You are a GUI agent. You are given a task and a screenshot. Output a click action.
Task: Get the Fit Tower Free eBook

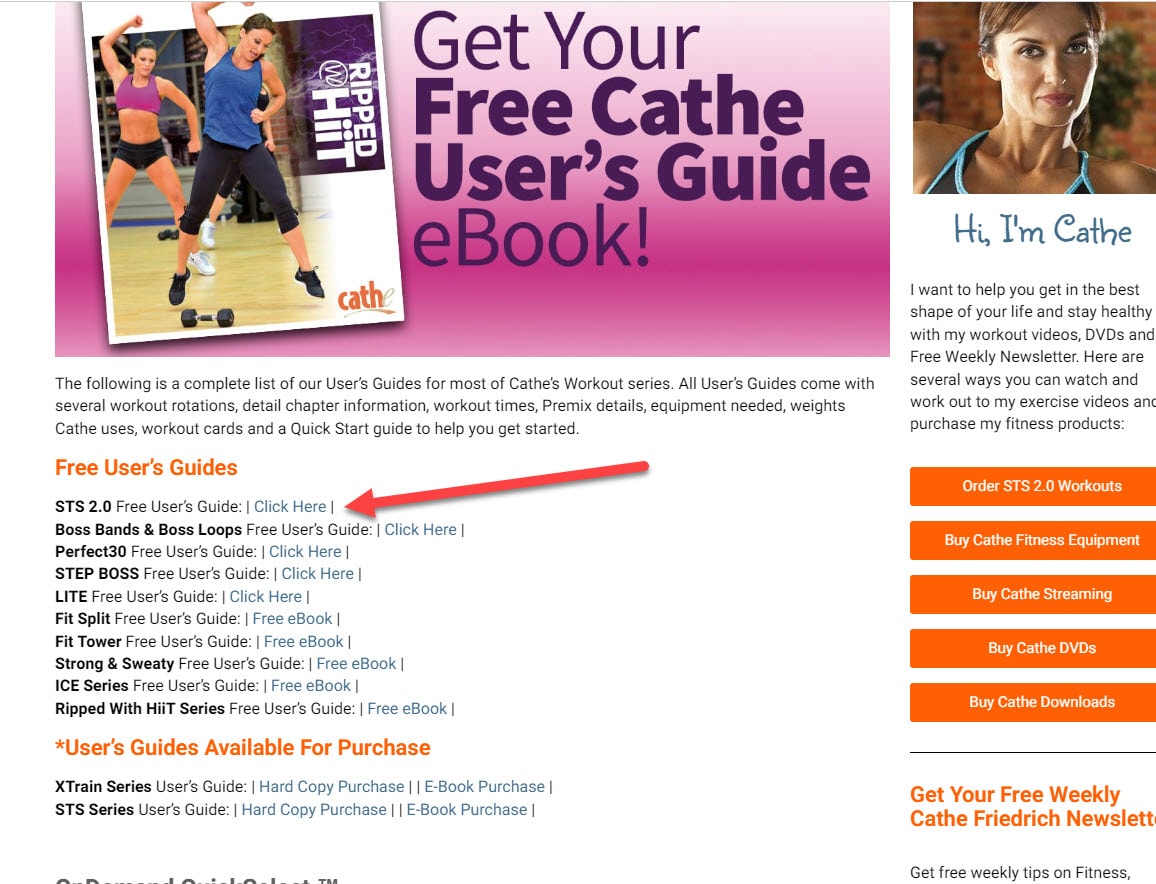coord(303,641)
